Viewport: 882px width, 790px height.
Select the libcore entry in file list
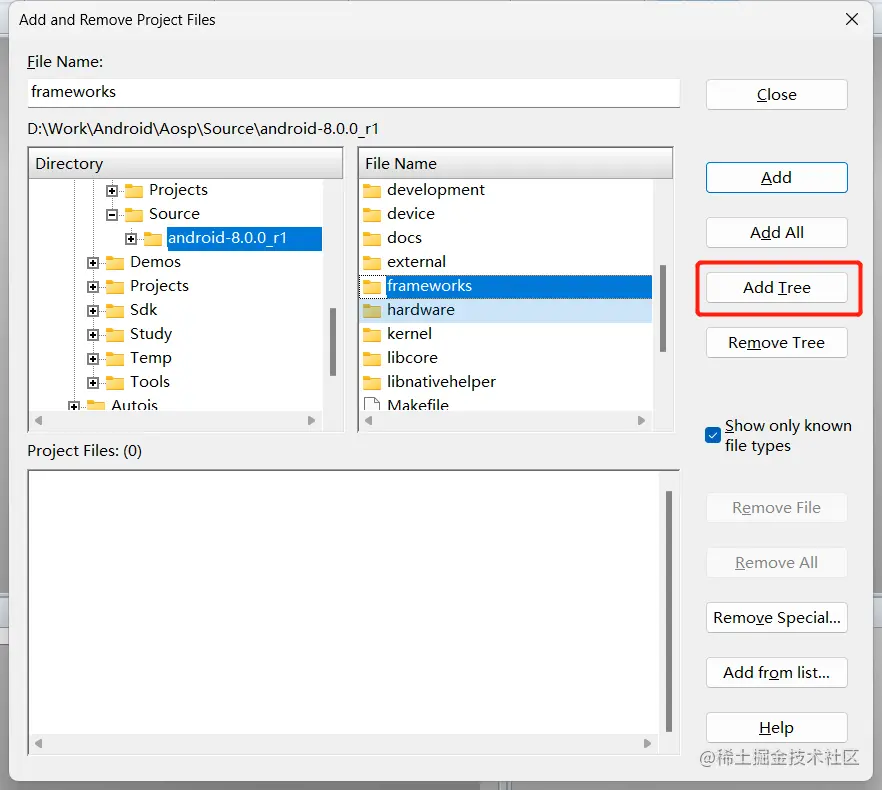[x=412, y=358]
